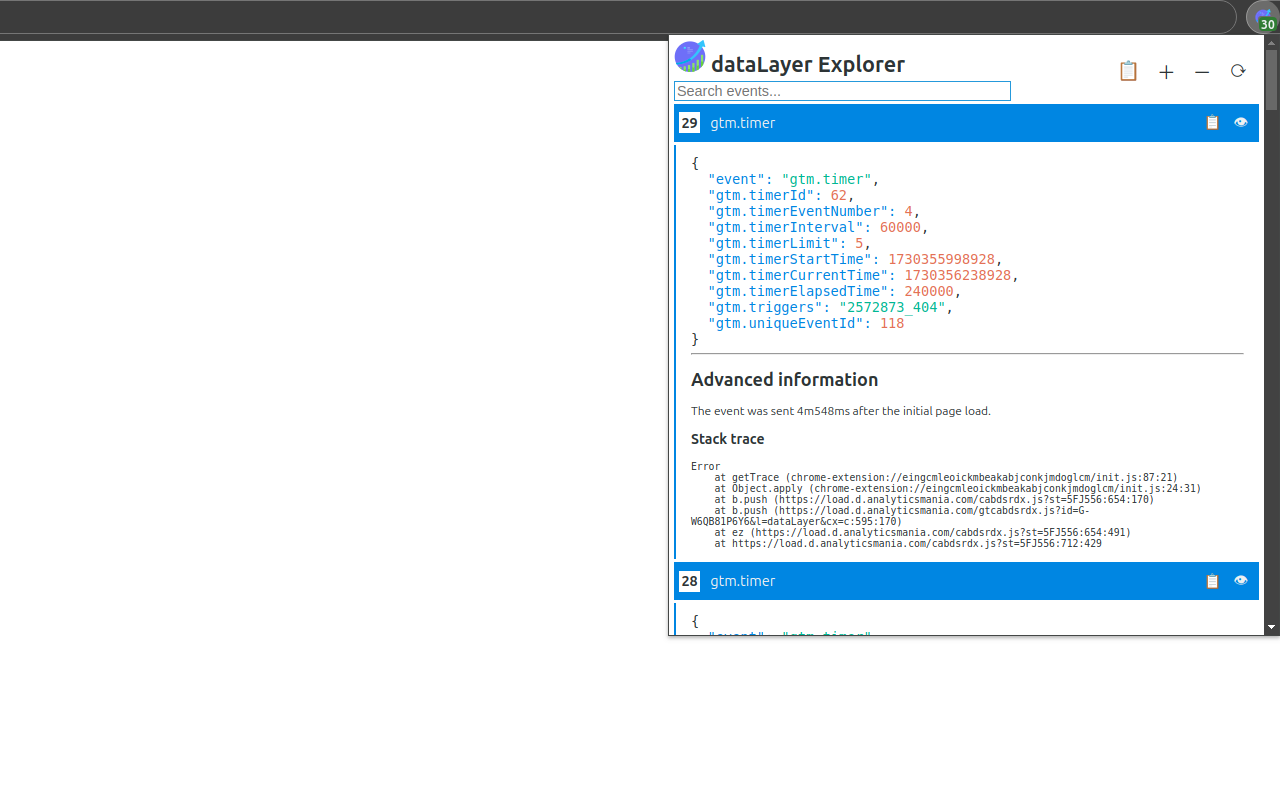
Task: Copy all events with header clipboard icon
Action: coord(1128,71)
